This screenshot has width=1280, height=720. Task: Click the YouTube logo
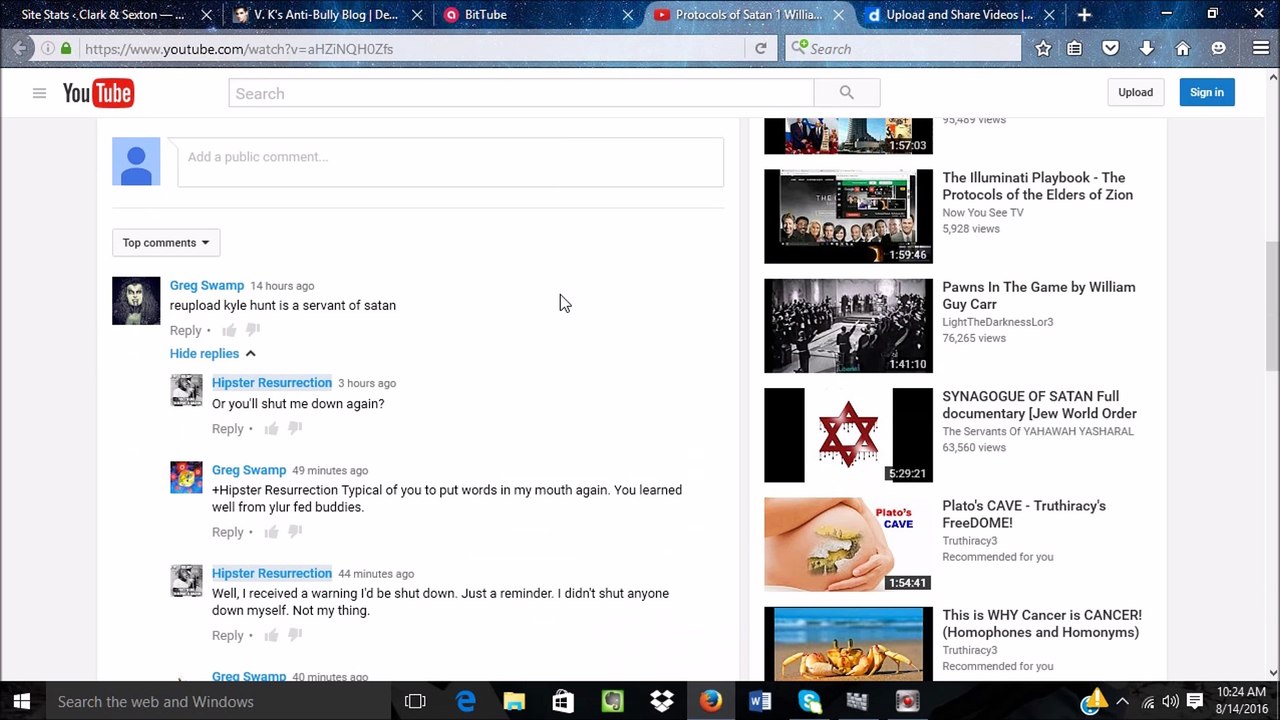coord(98,93)
